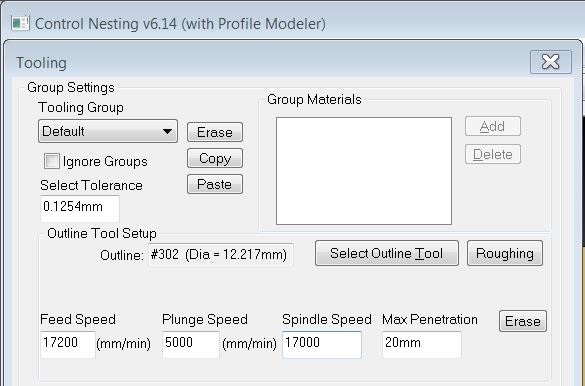Click the Tooling dialog title text

tap(41, 63)
